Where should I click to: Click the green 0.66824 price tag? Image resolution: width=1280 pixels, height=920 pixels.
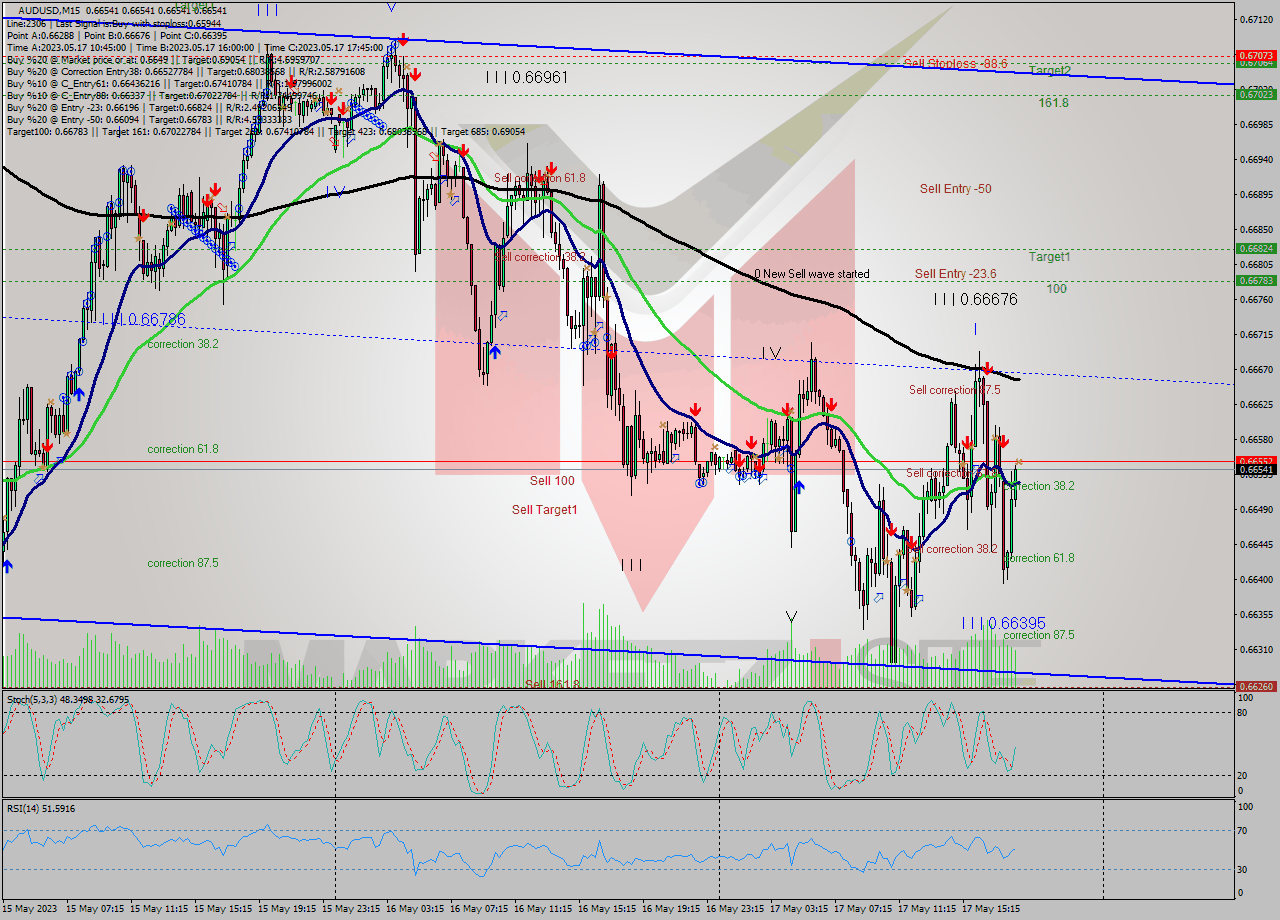point(1255,248)
